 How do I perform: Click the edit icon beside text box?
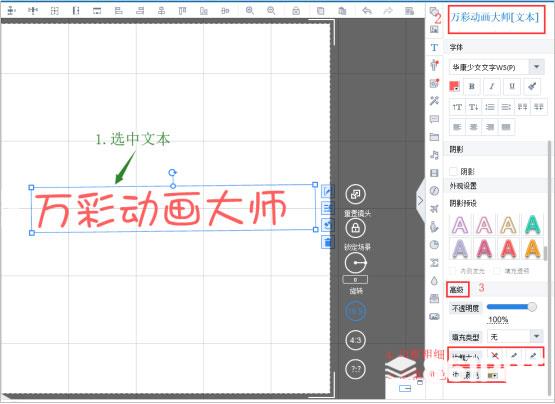tap(327, 192)
